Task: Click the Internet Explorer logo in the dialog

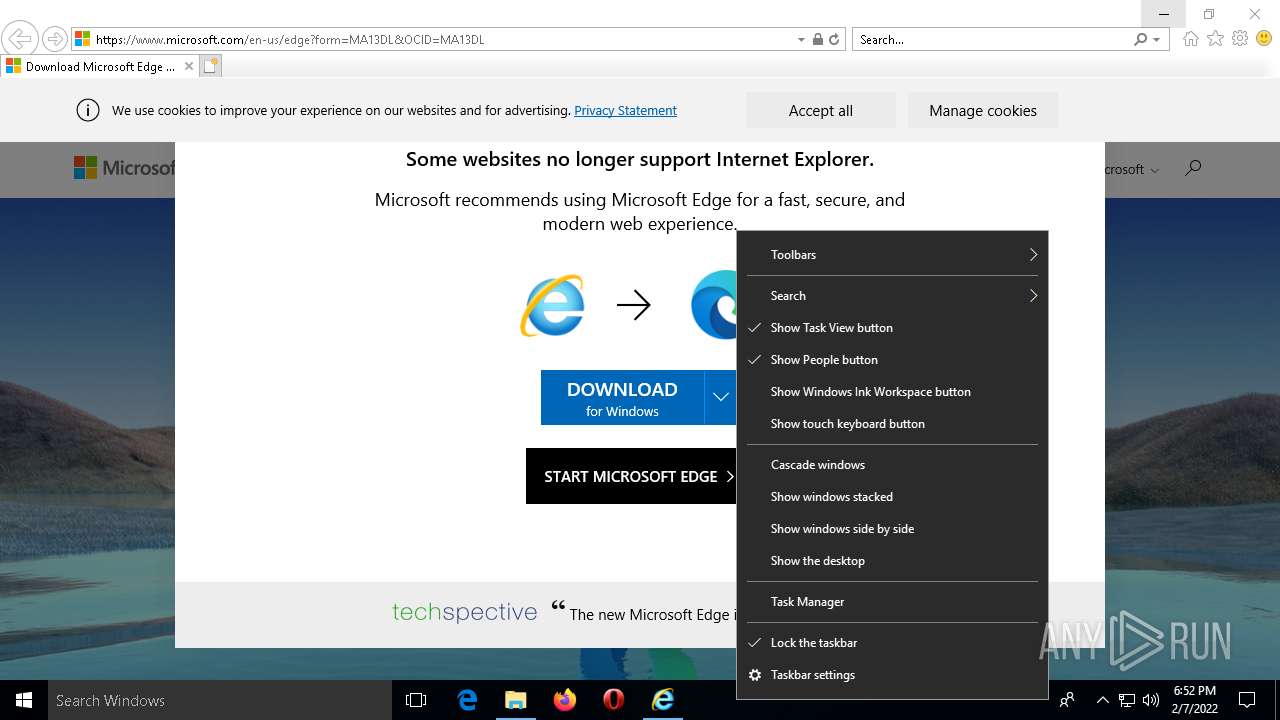Action: [552, 305]
